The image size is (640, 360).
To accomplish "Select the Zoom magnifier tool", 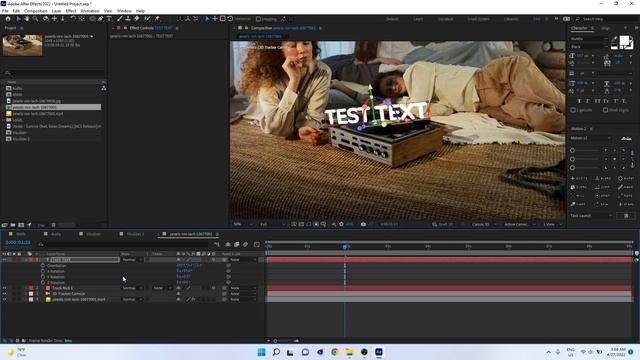I will [x=36, y=19].
